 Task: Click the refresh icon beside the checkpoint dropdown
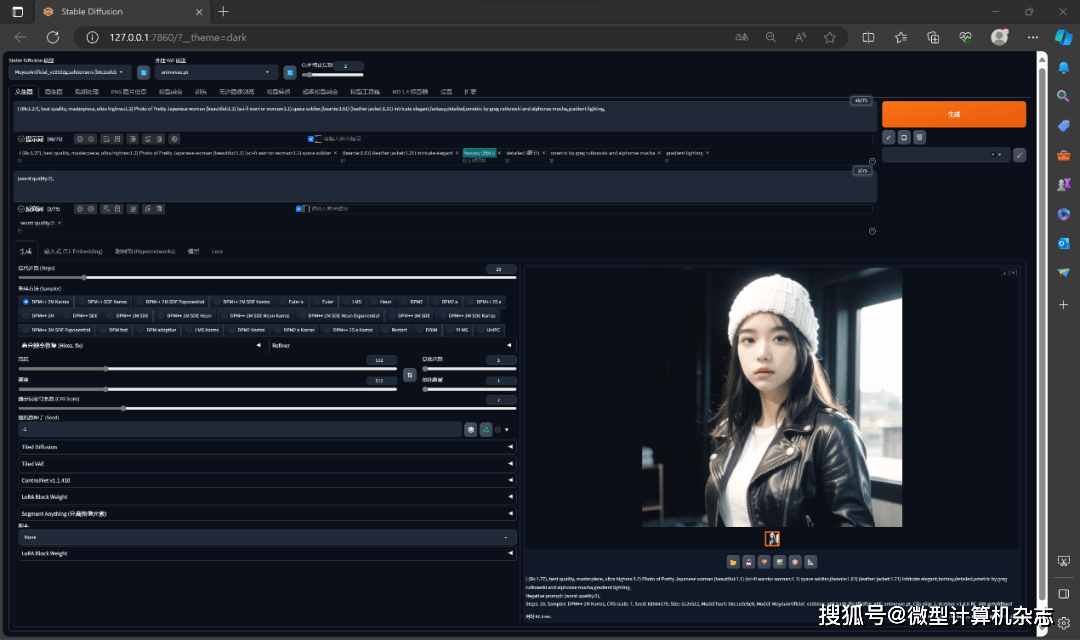143,72
